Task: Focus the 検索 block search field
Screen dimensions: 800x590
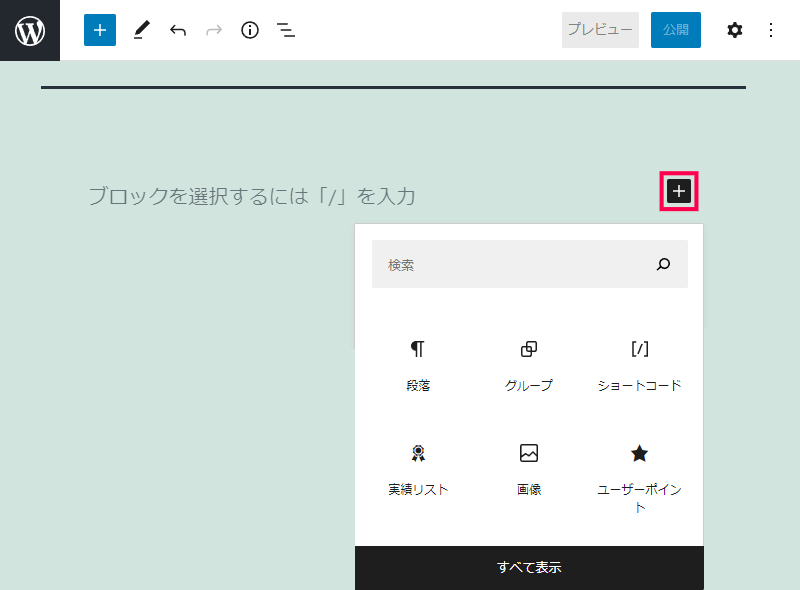Action: [530, 264]
